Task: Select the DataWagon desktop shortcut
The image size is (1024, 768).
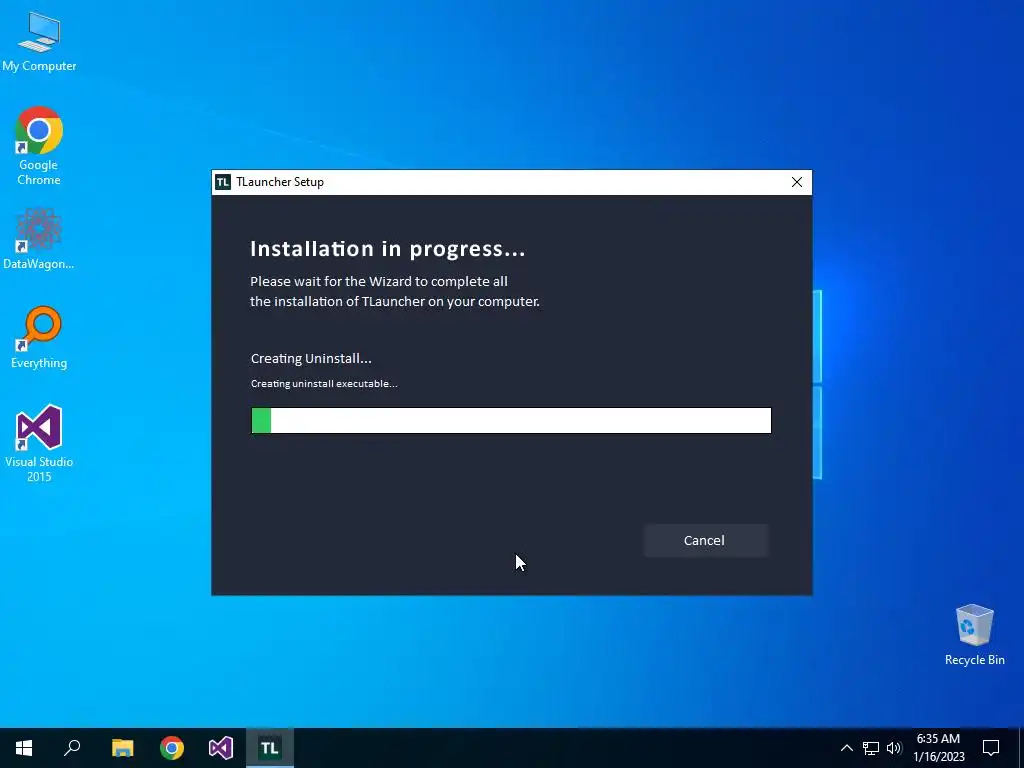Action: (x=39, y=239)
